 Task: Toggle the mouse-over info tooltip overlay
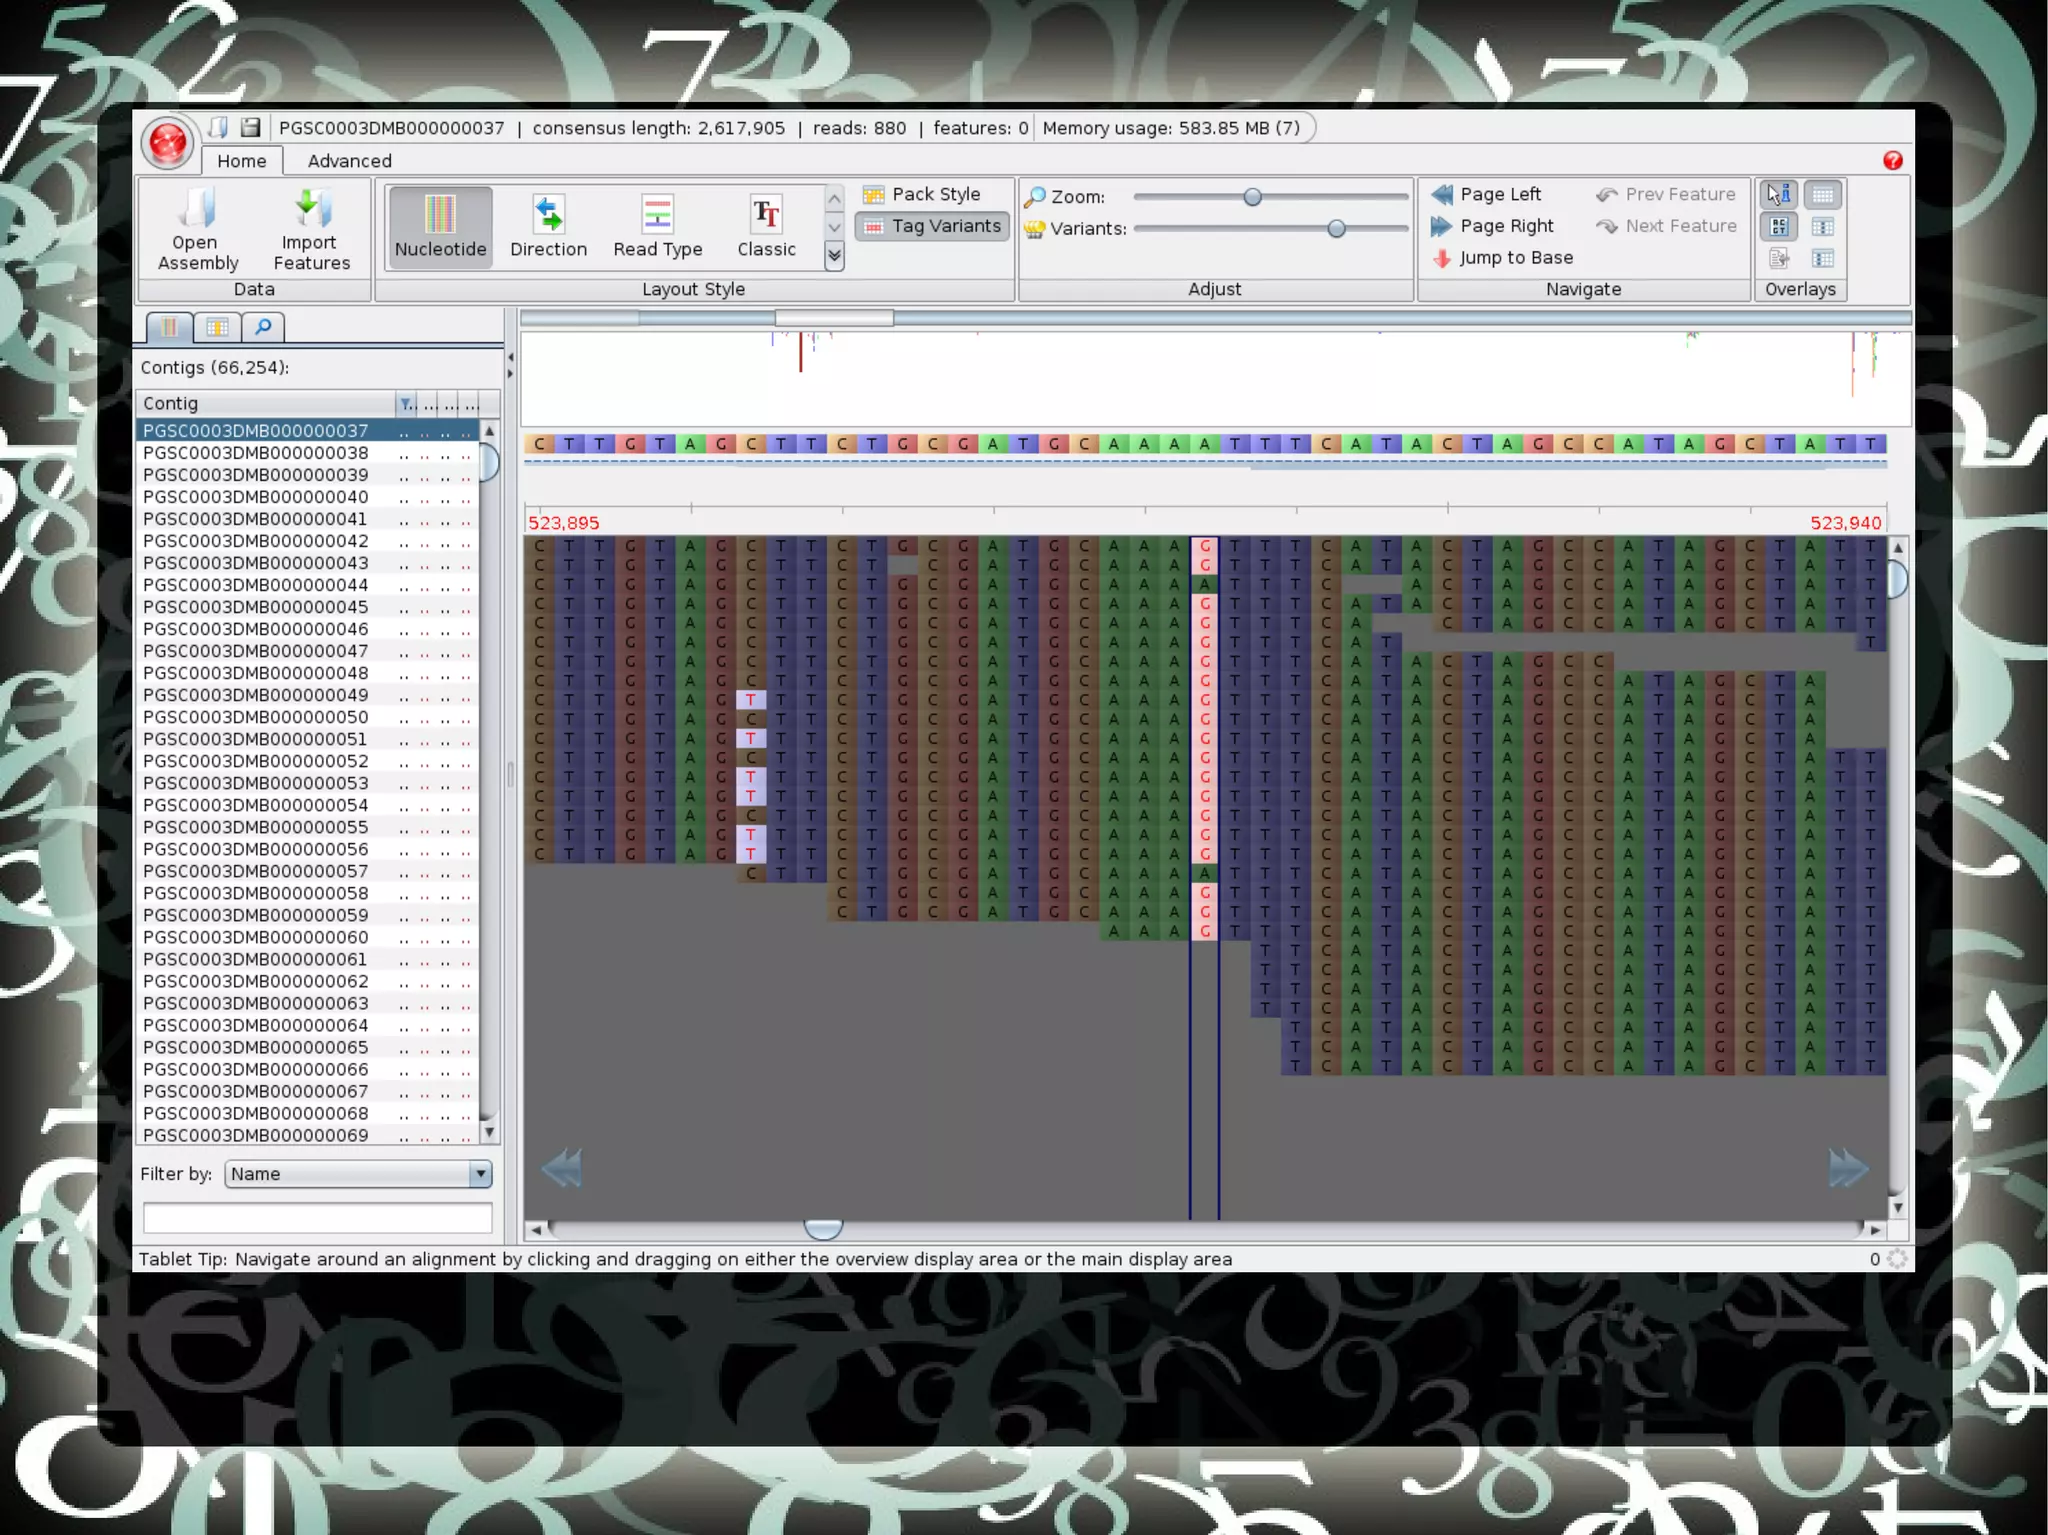[x=1779, y=194]
